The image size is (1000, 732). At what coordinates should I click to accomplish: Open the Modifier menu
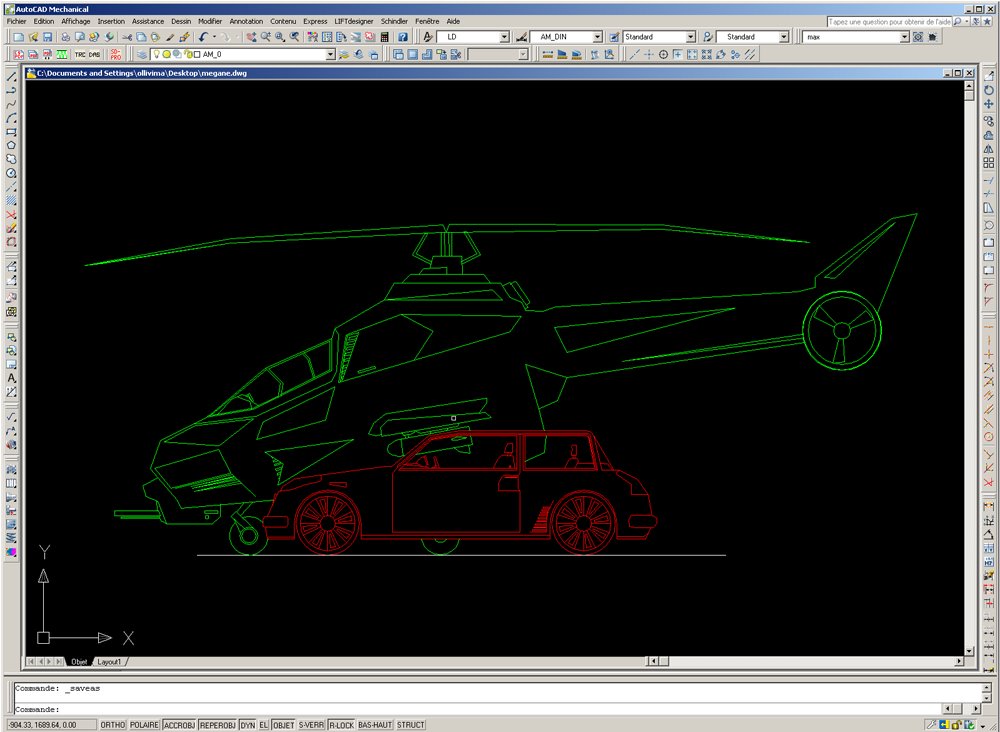pyautogui.click(x=210, y=21)
